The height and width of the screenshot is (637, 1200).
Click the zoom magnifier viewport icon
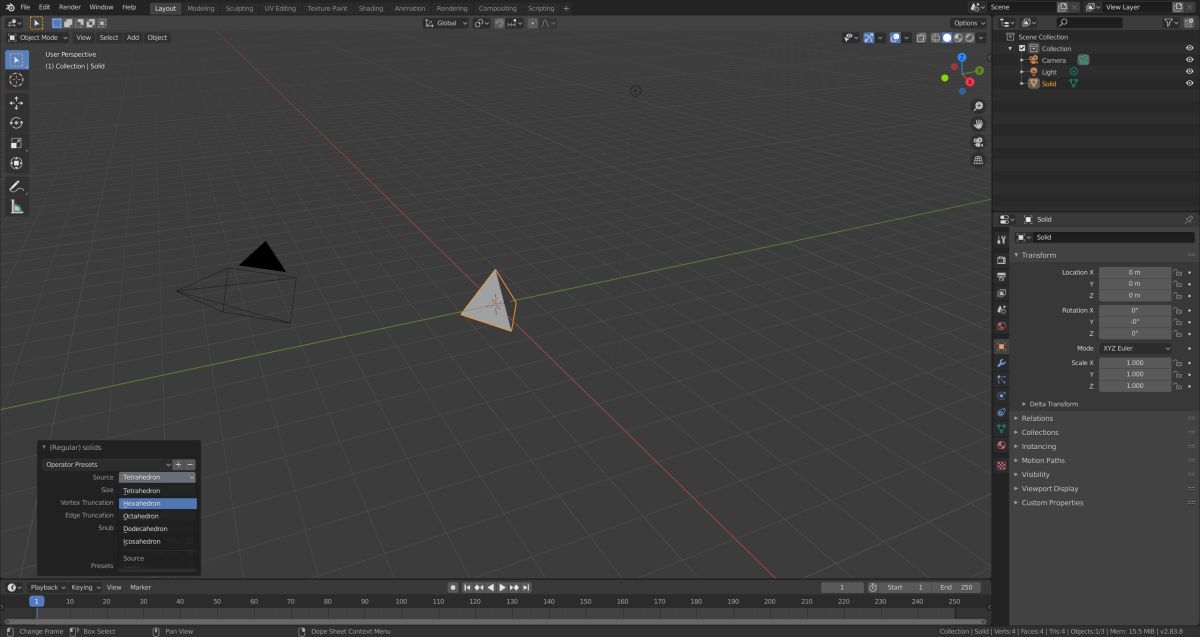[978, 106]
